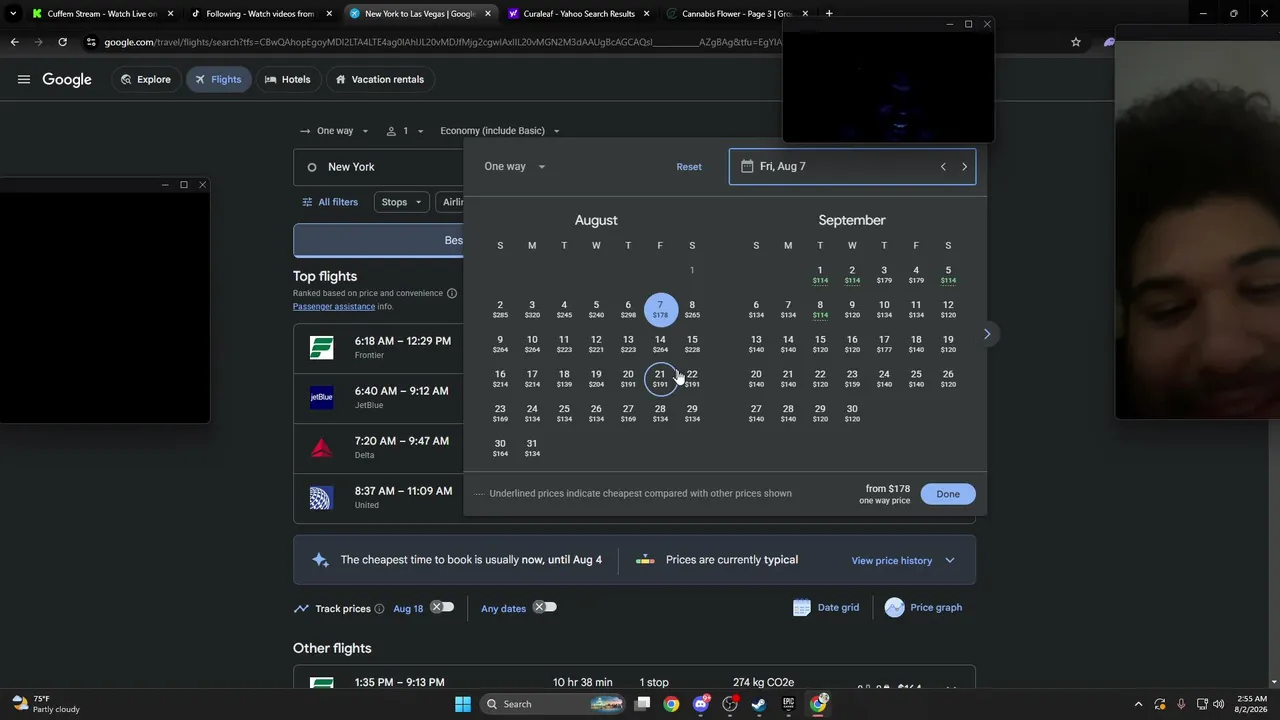Open the Google main menu hamburger

pyautogui.click(x=24, y=80)
